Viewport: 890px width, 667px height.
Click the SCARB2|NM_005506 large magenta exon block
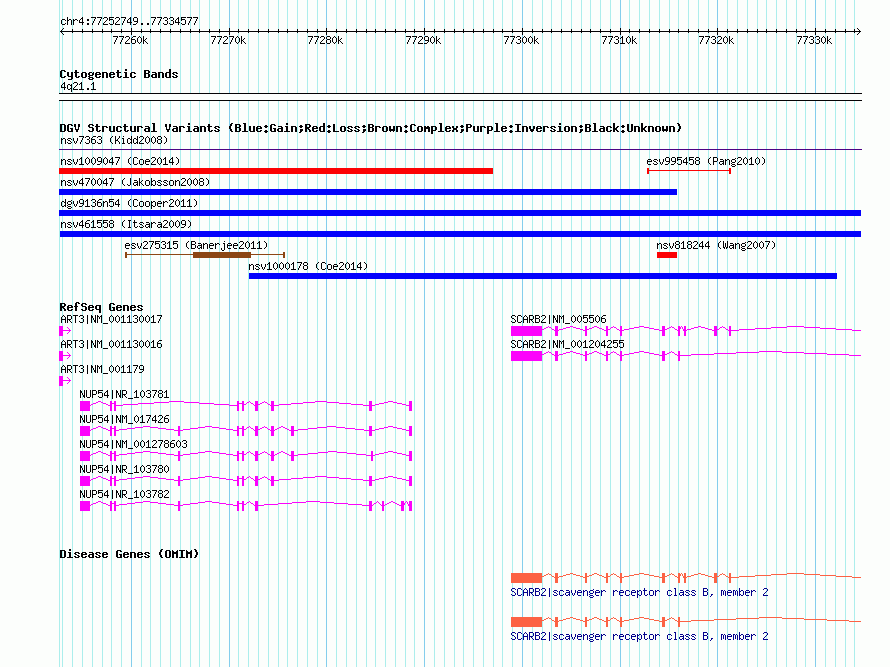click(x=526, y=331)
